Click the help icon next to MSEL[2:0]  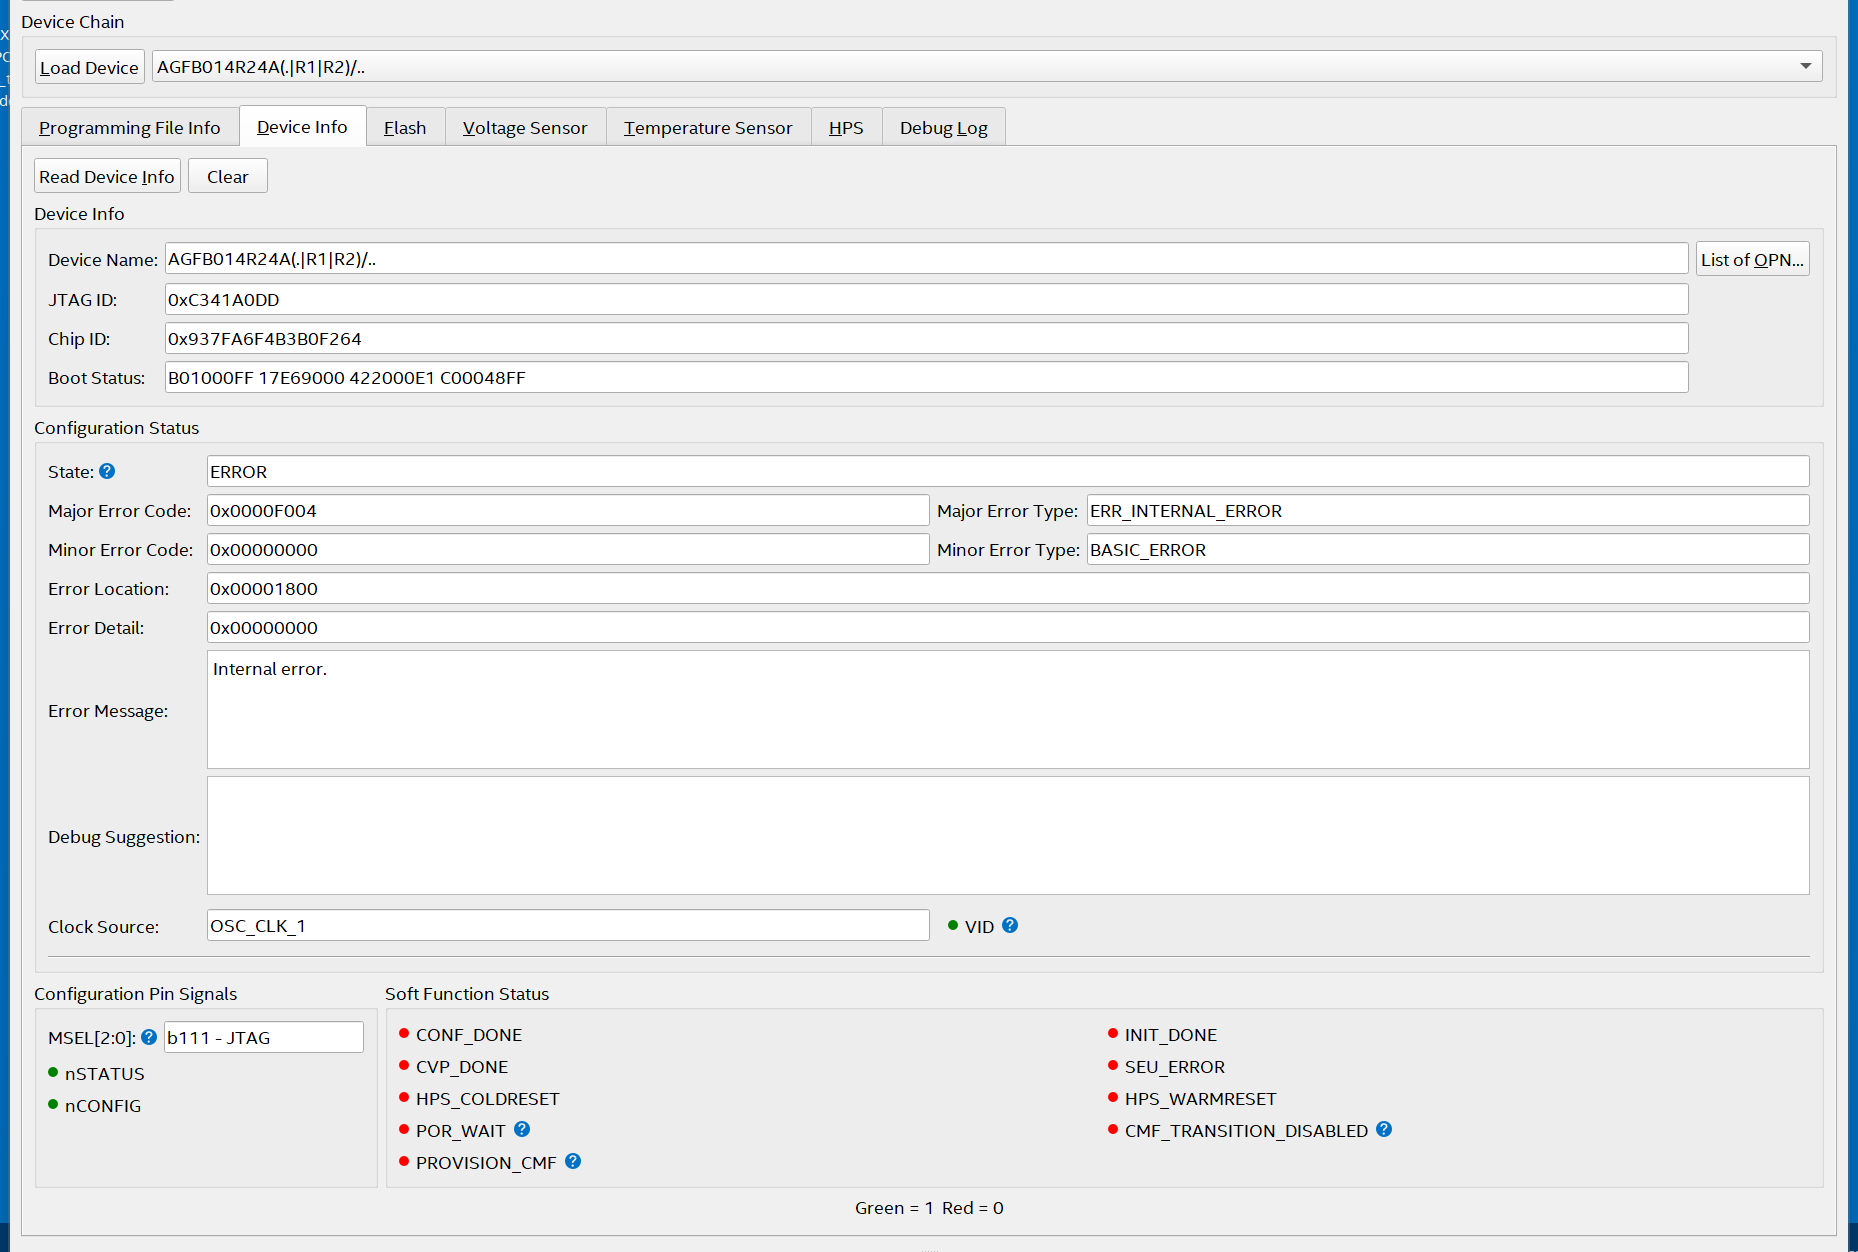(149, 1037)
